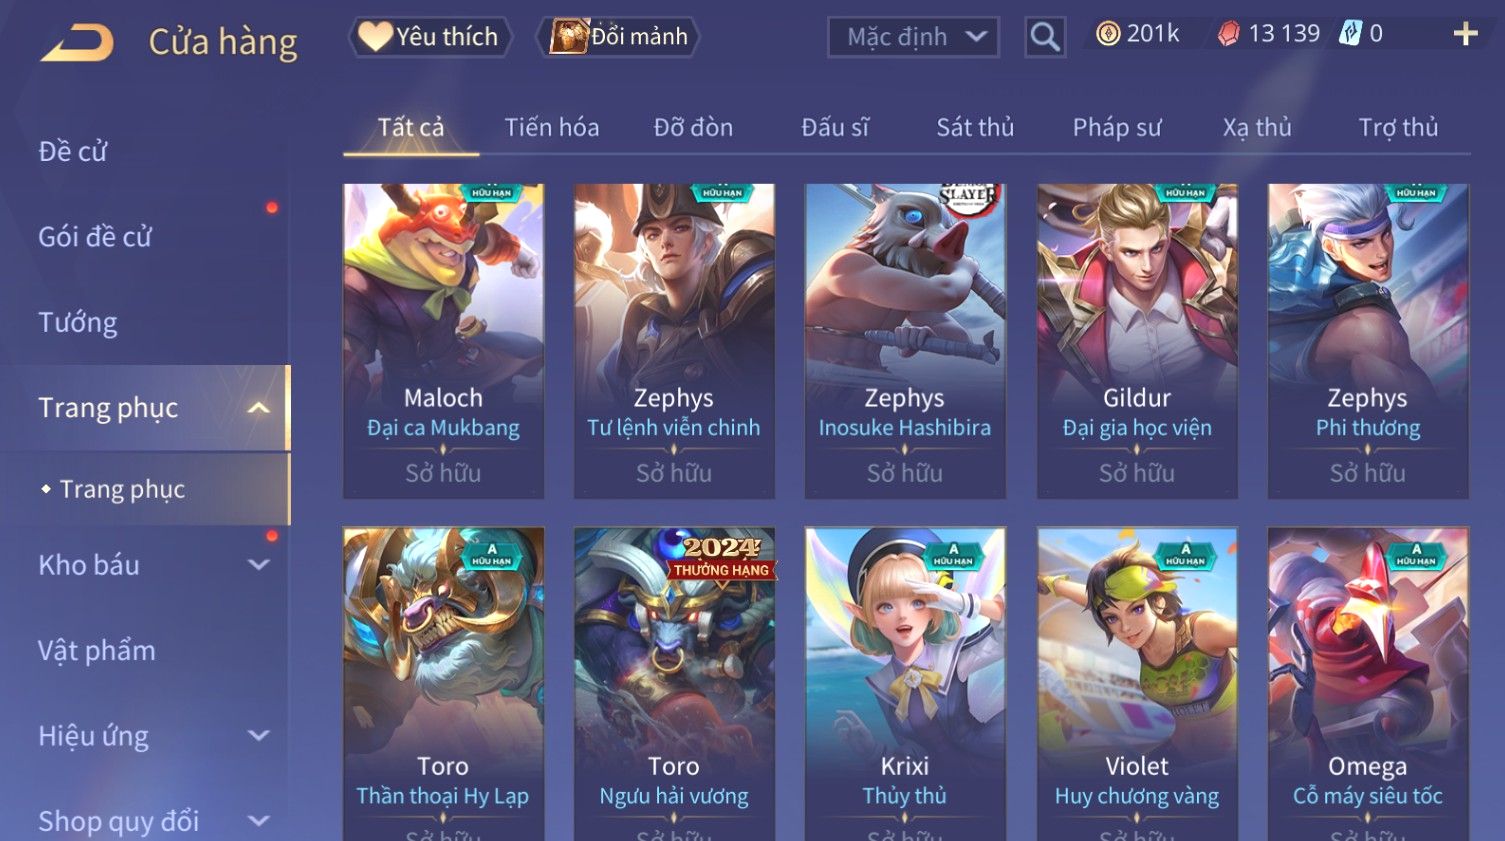Expand the Kho báu sidebar section
Viewport: 1505px width, 841px height.
pos(258,565)
